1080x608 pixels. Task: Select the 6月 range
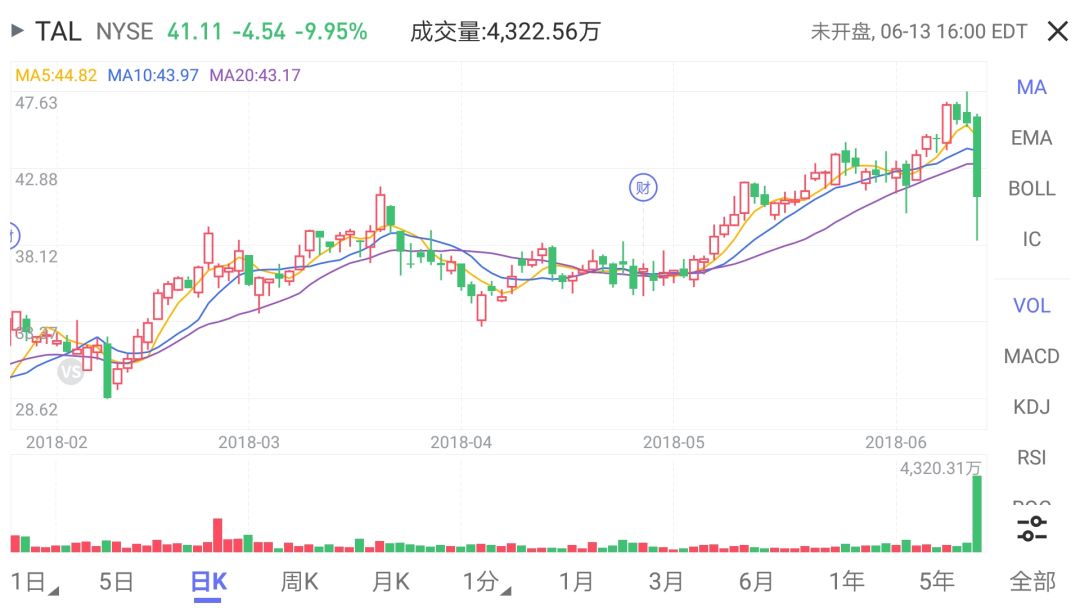pos(756,582)
